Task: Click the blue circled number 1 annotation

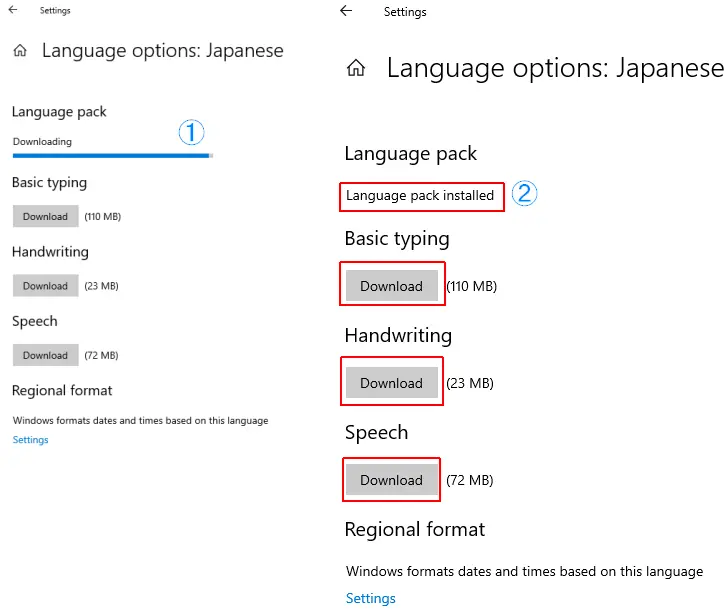Action: click(191, 132)
